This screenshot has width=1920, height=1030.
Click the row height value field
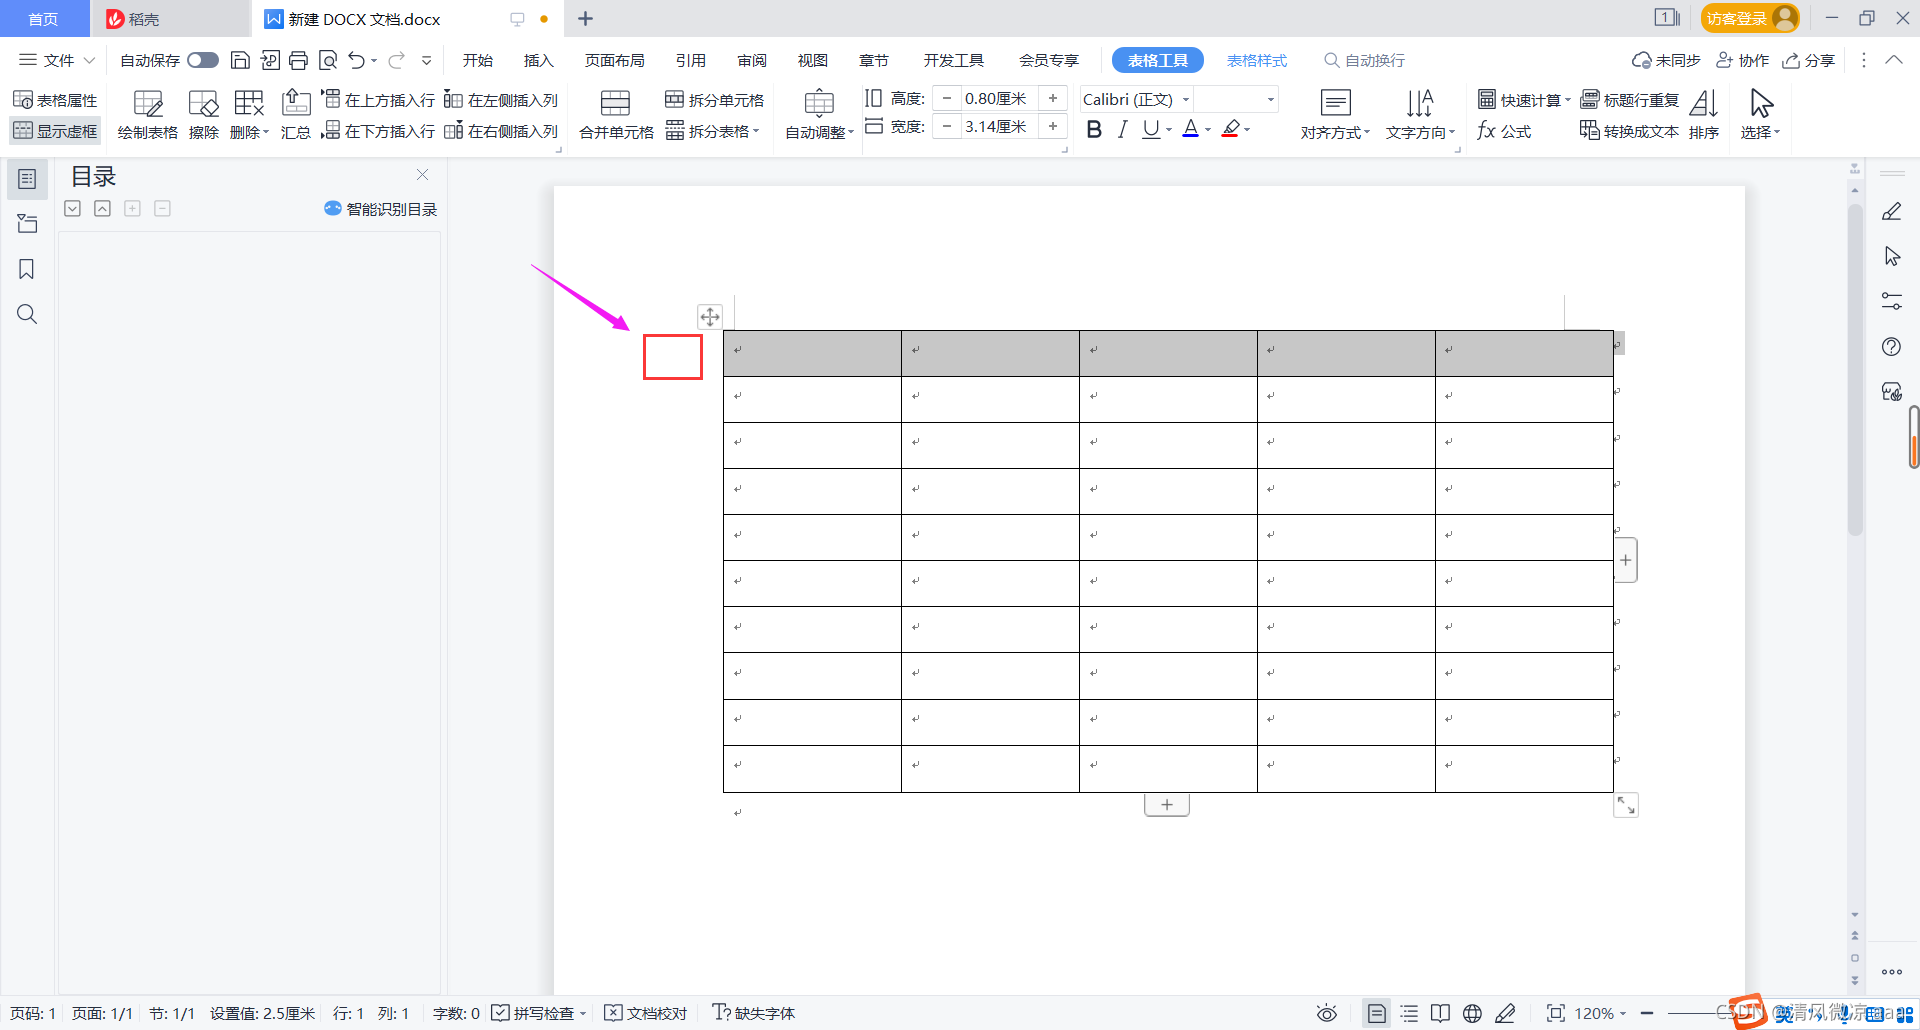(999, 98)
